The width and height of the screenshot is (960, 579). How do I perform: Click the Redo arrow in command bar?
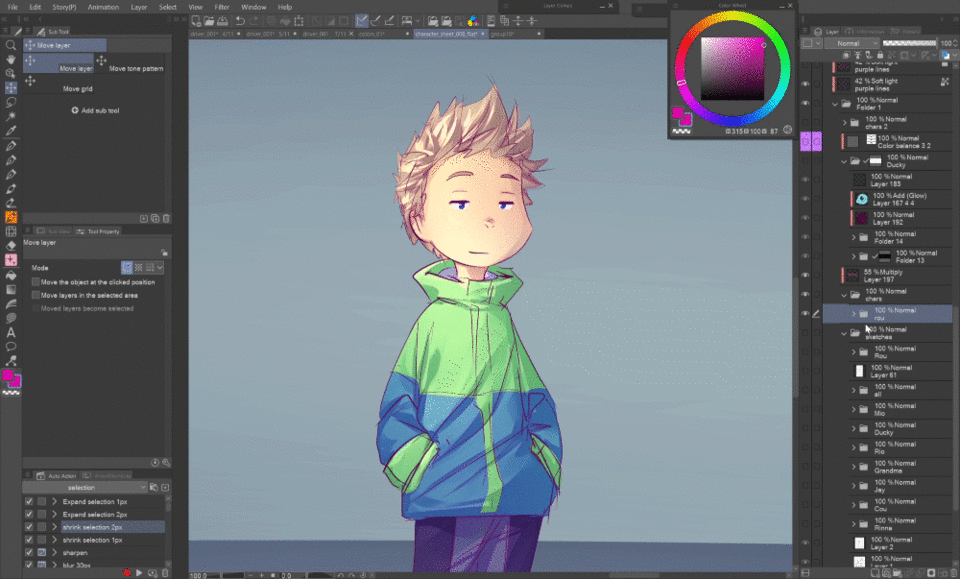(x=254, y=21)
